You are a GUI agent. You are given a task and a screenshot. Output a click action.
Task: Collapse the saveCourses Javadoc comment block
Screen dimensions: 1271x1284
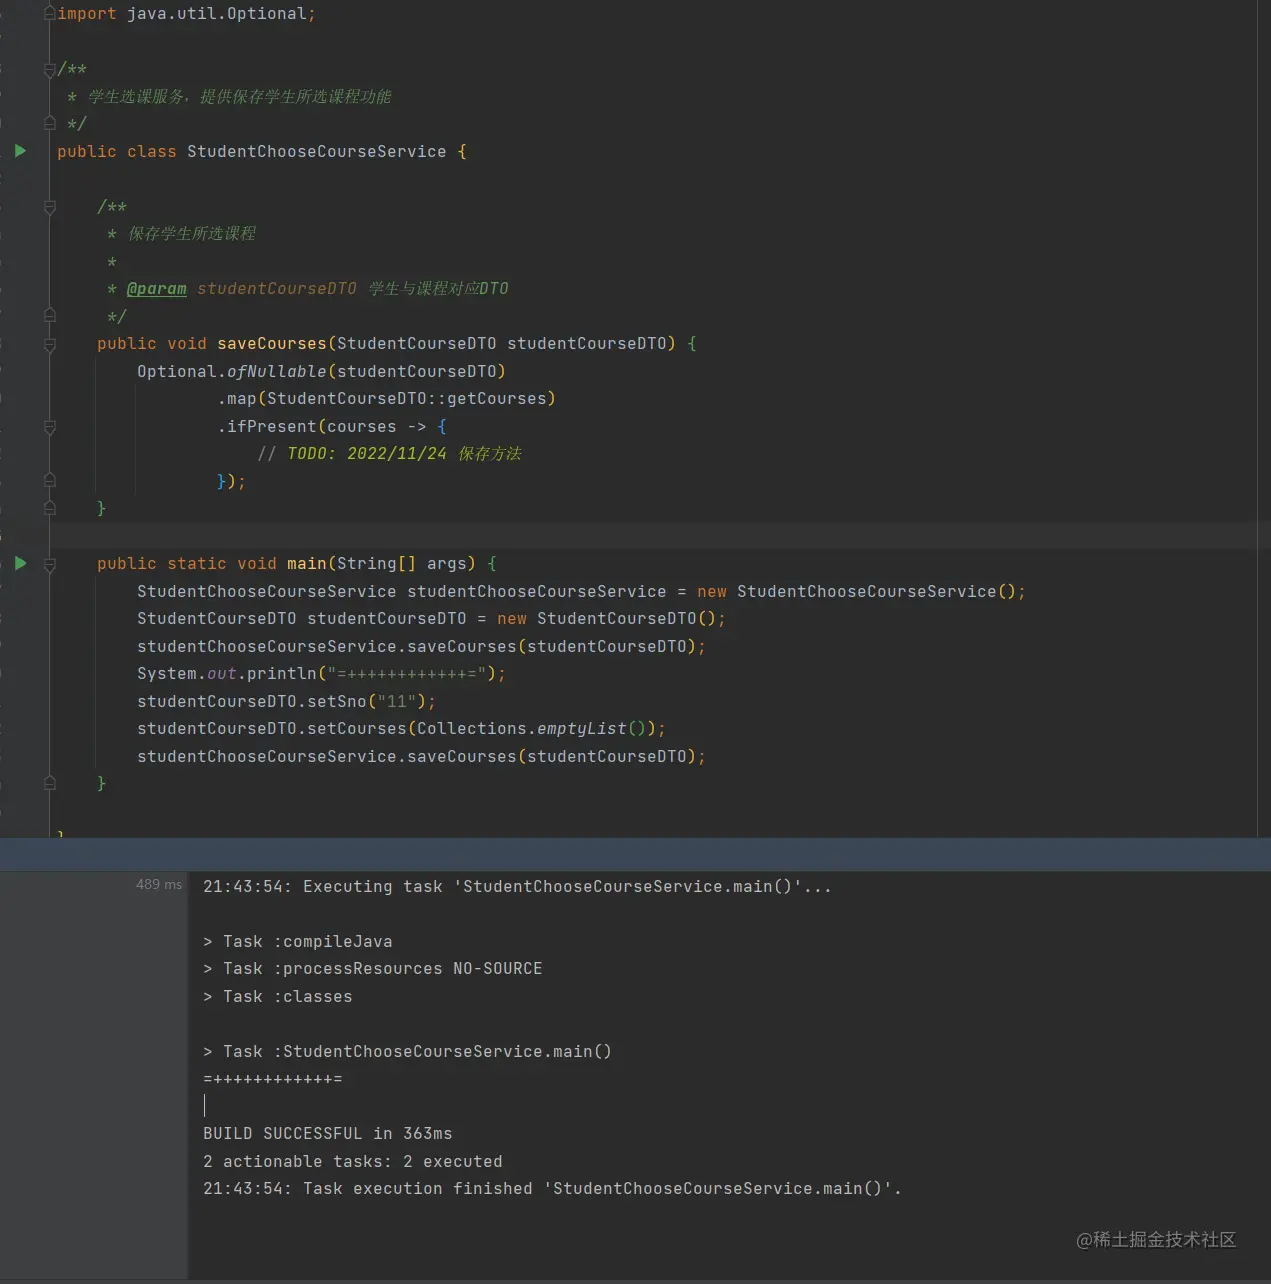49,207
